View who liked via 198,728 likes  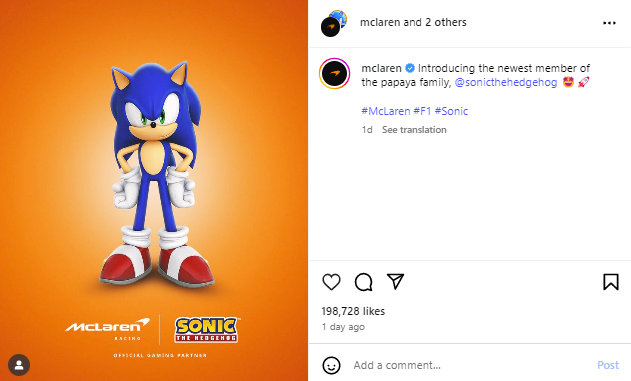pyautogui.click(x=353, y=311)
